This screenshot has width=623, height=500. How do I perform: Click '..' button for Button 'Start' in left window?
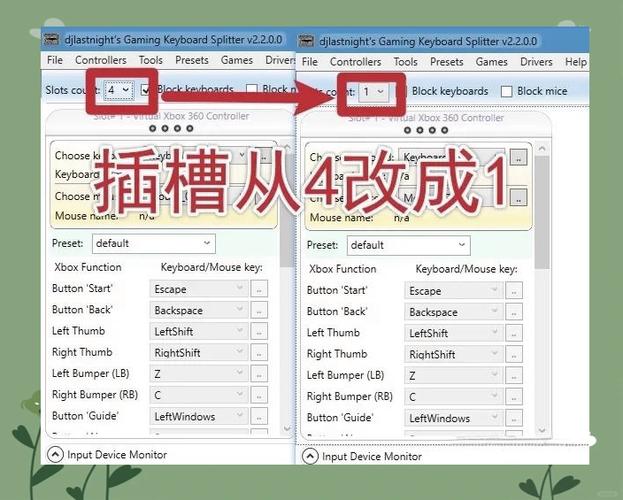pos(259,289)
